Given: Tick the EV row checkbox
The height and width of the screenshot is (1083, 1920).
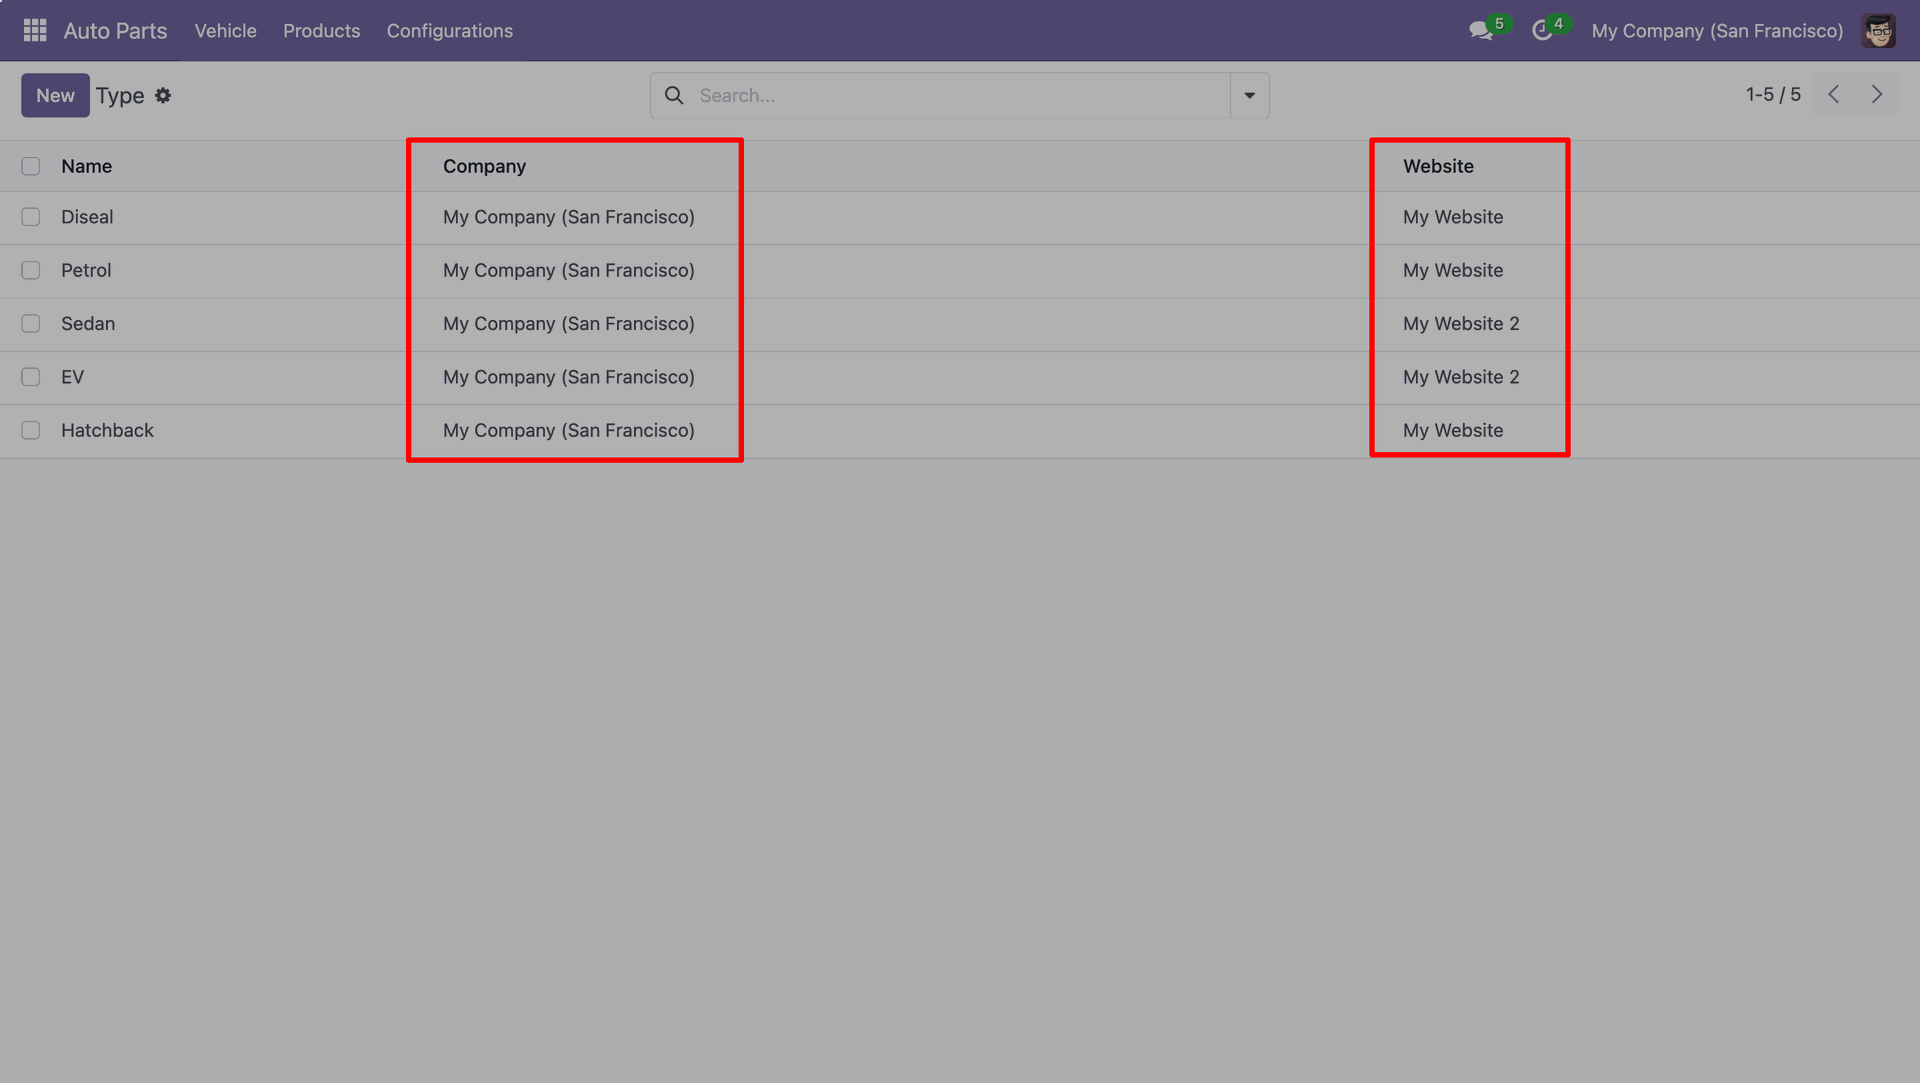Looking at the screenshot, I should (31, 377).
